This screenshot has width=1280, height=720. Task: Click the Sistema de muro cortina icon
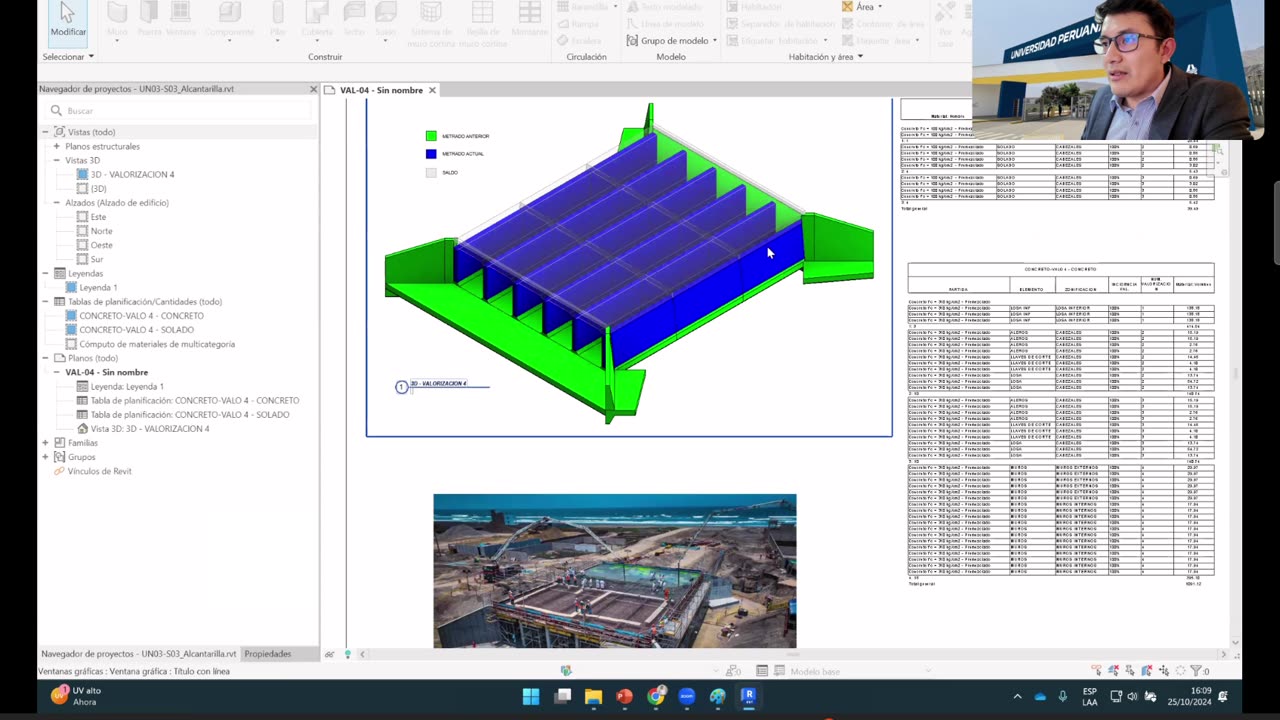pos(431,24)
